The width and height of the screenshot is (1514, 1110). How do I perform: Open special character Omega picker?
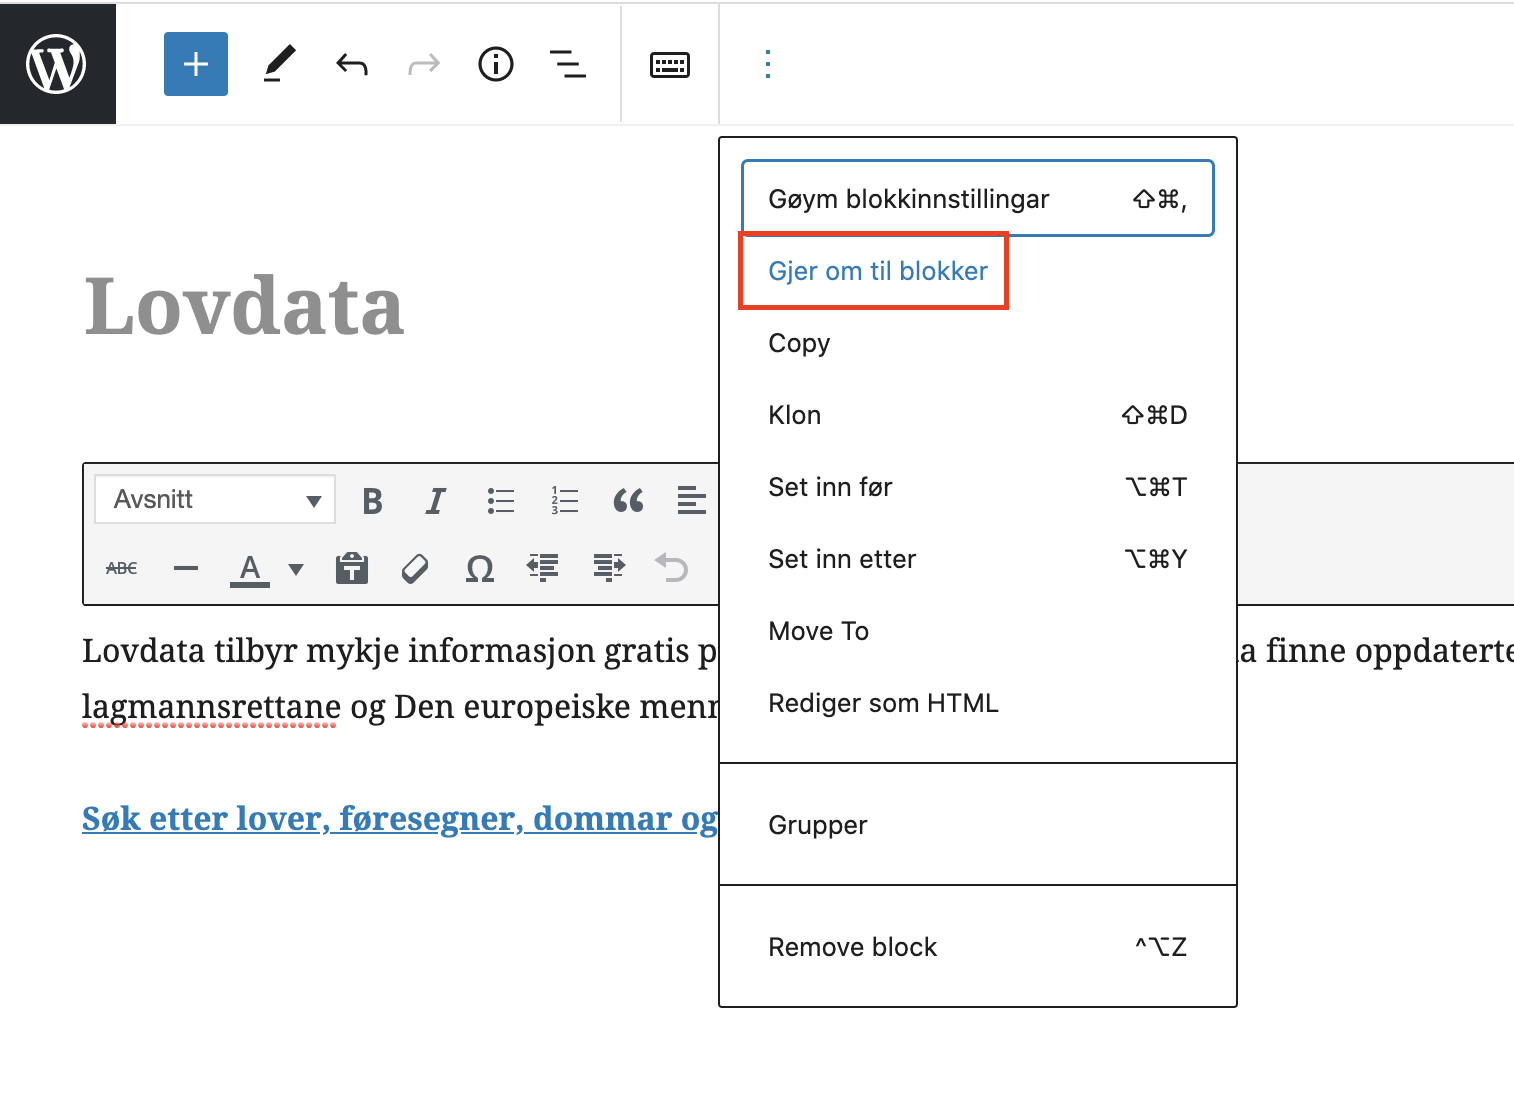coord(480,569)
